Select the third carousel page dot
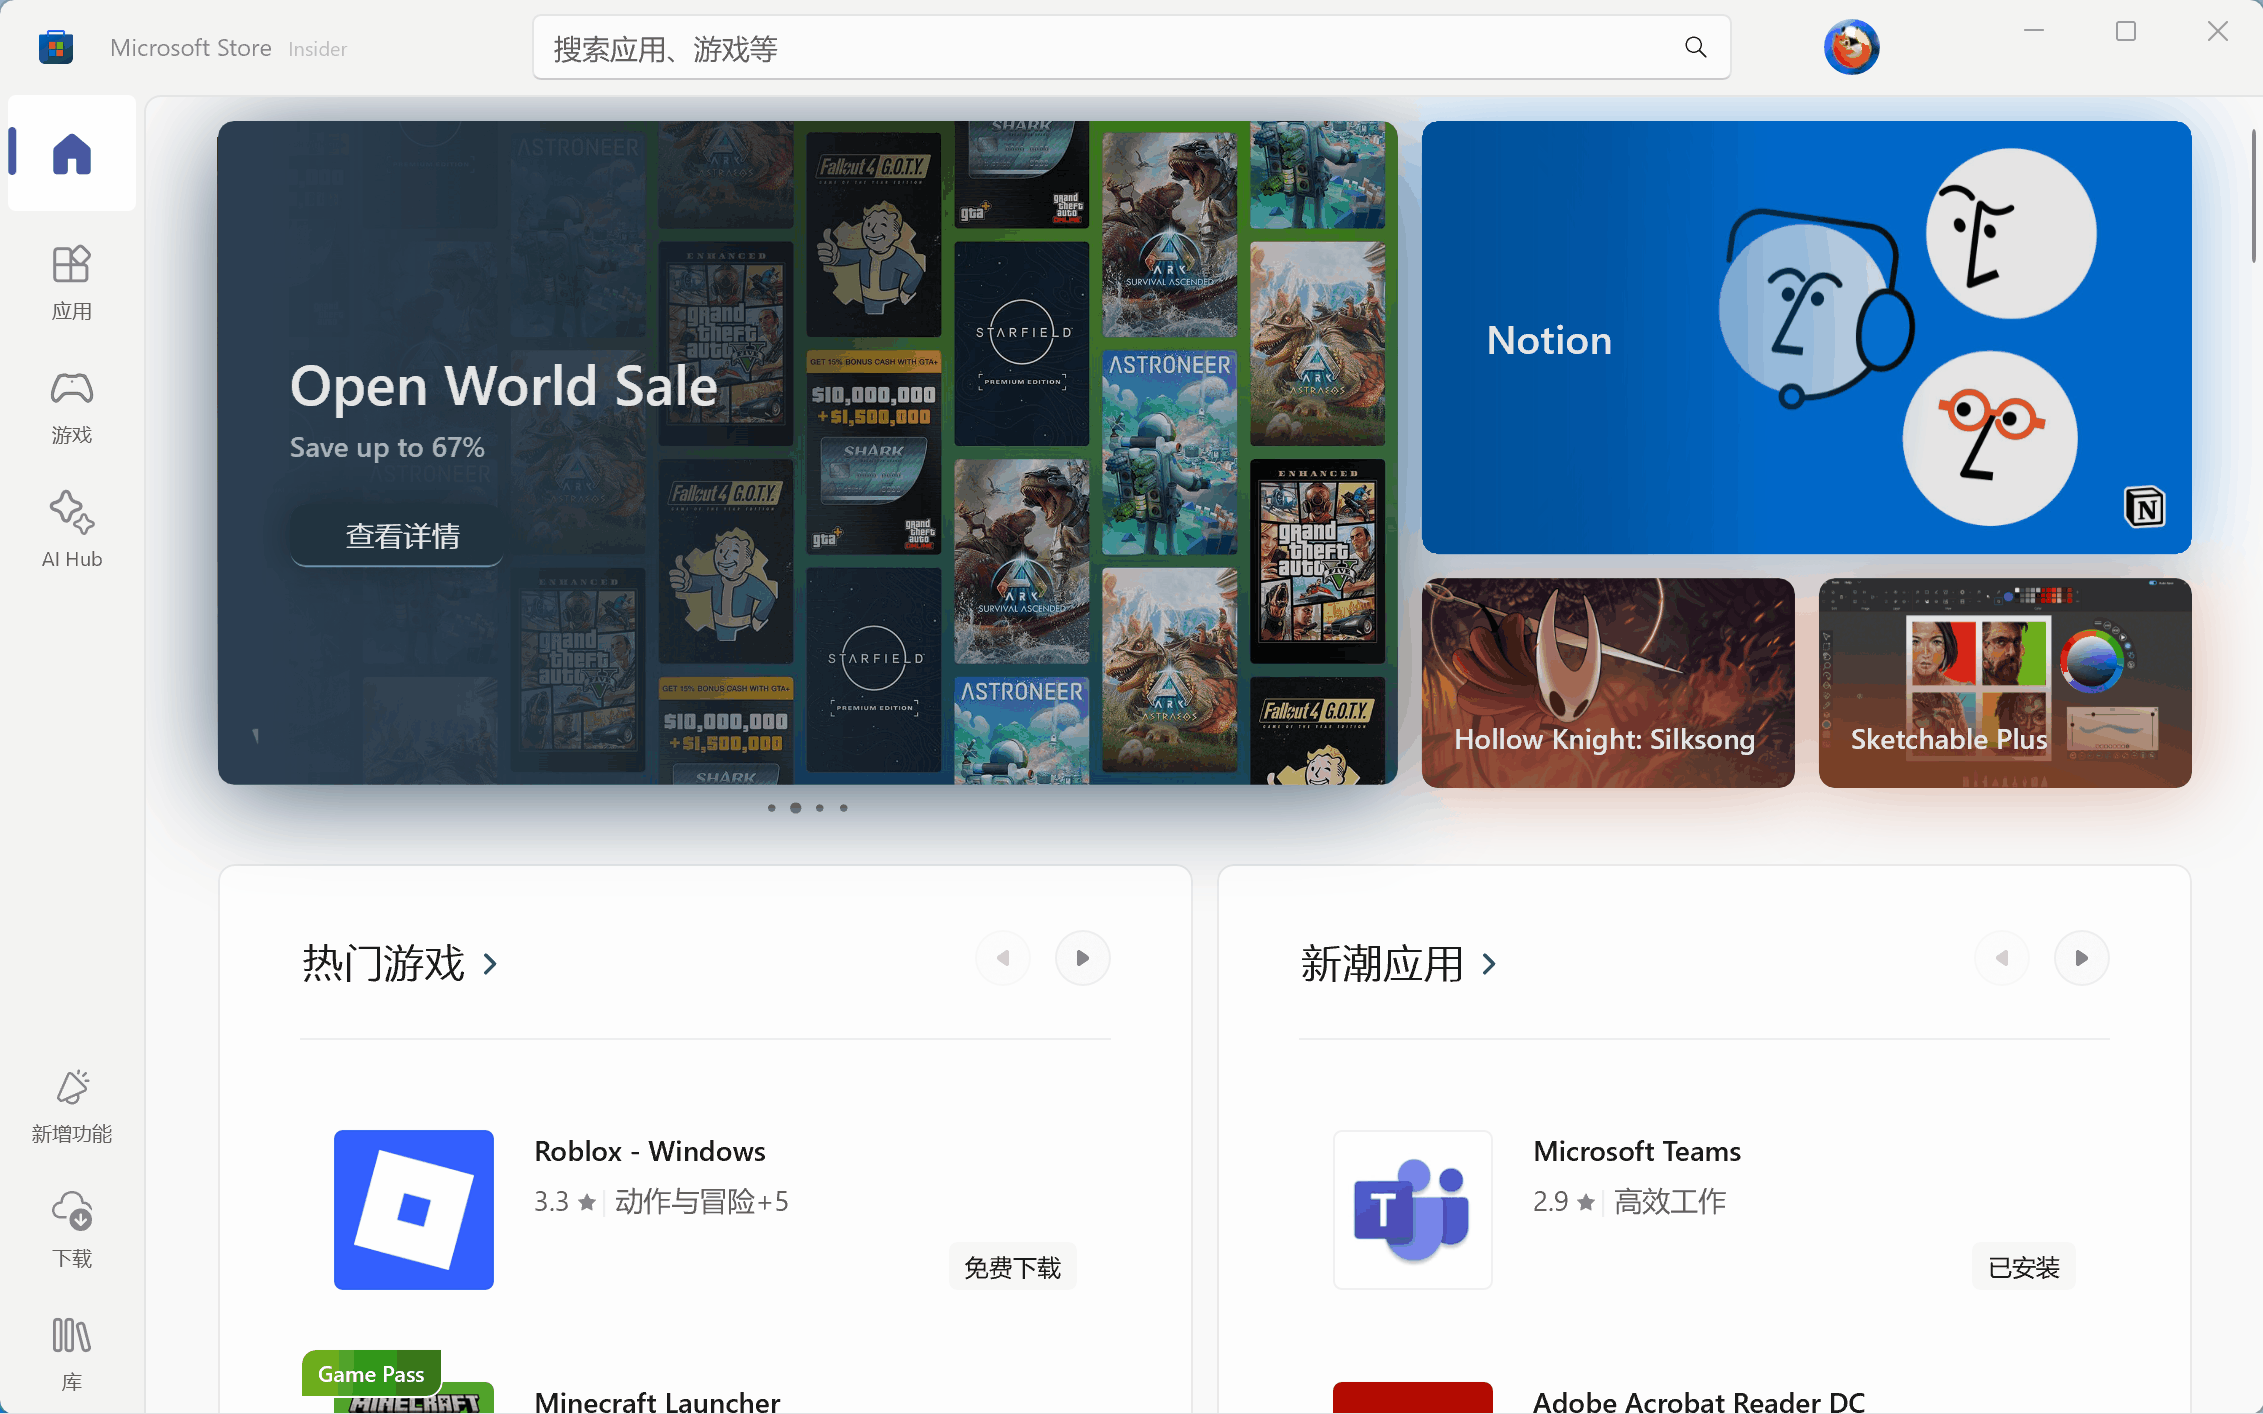 click(820, 808)
